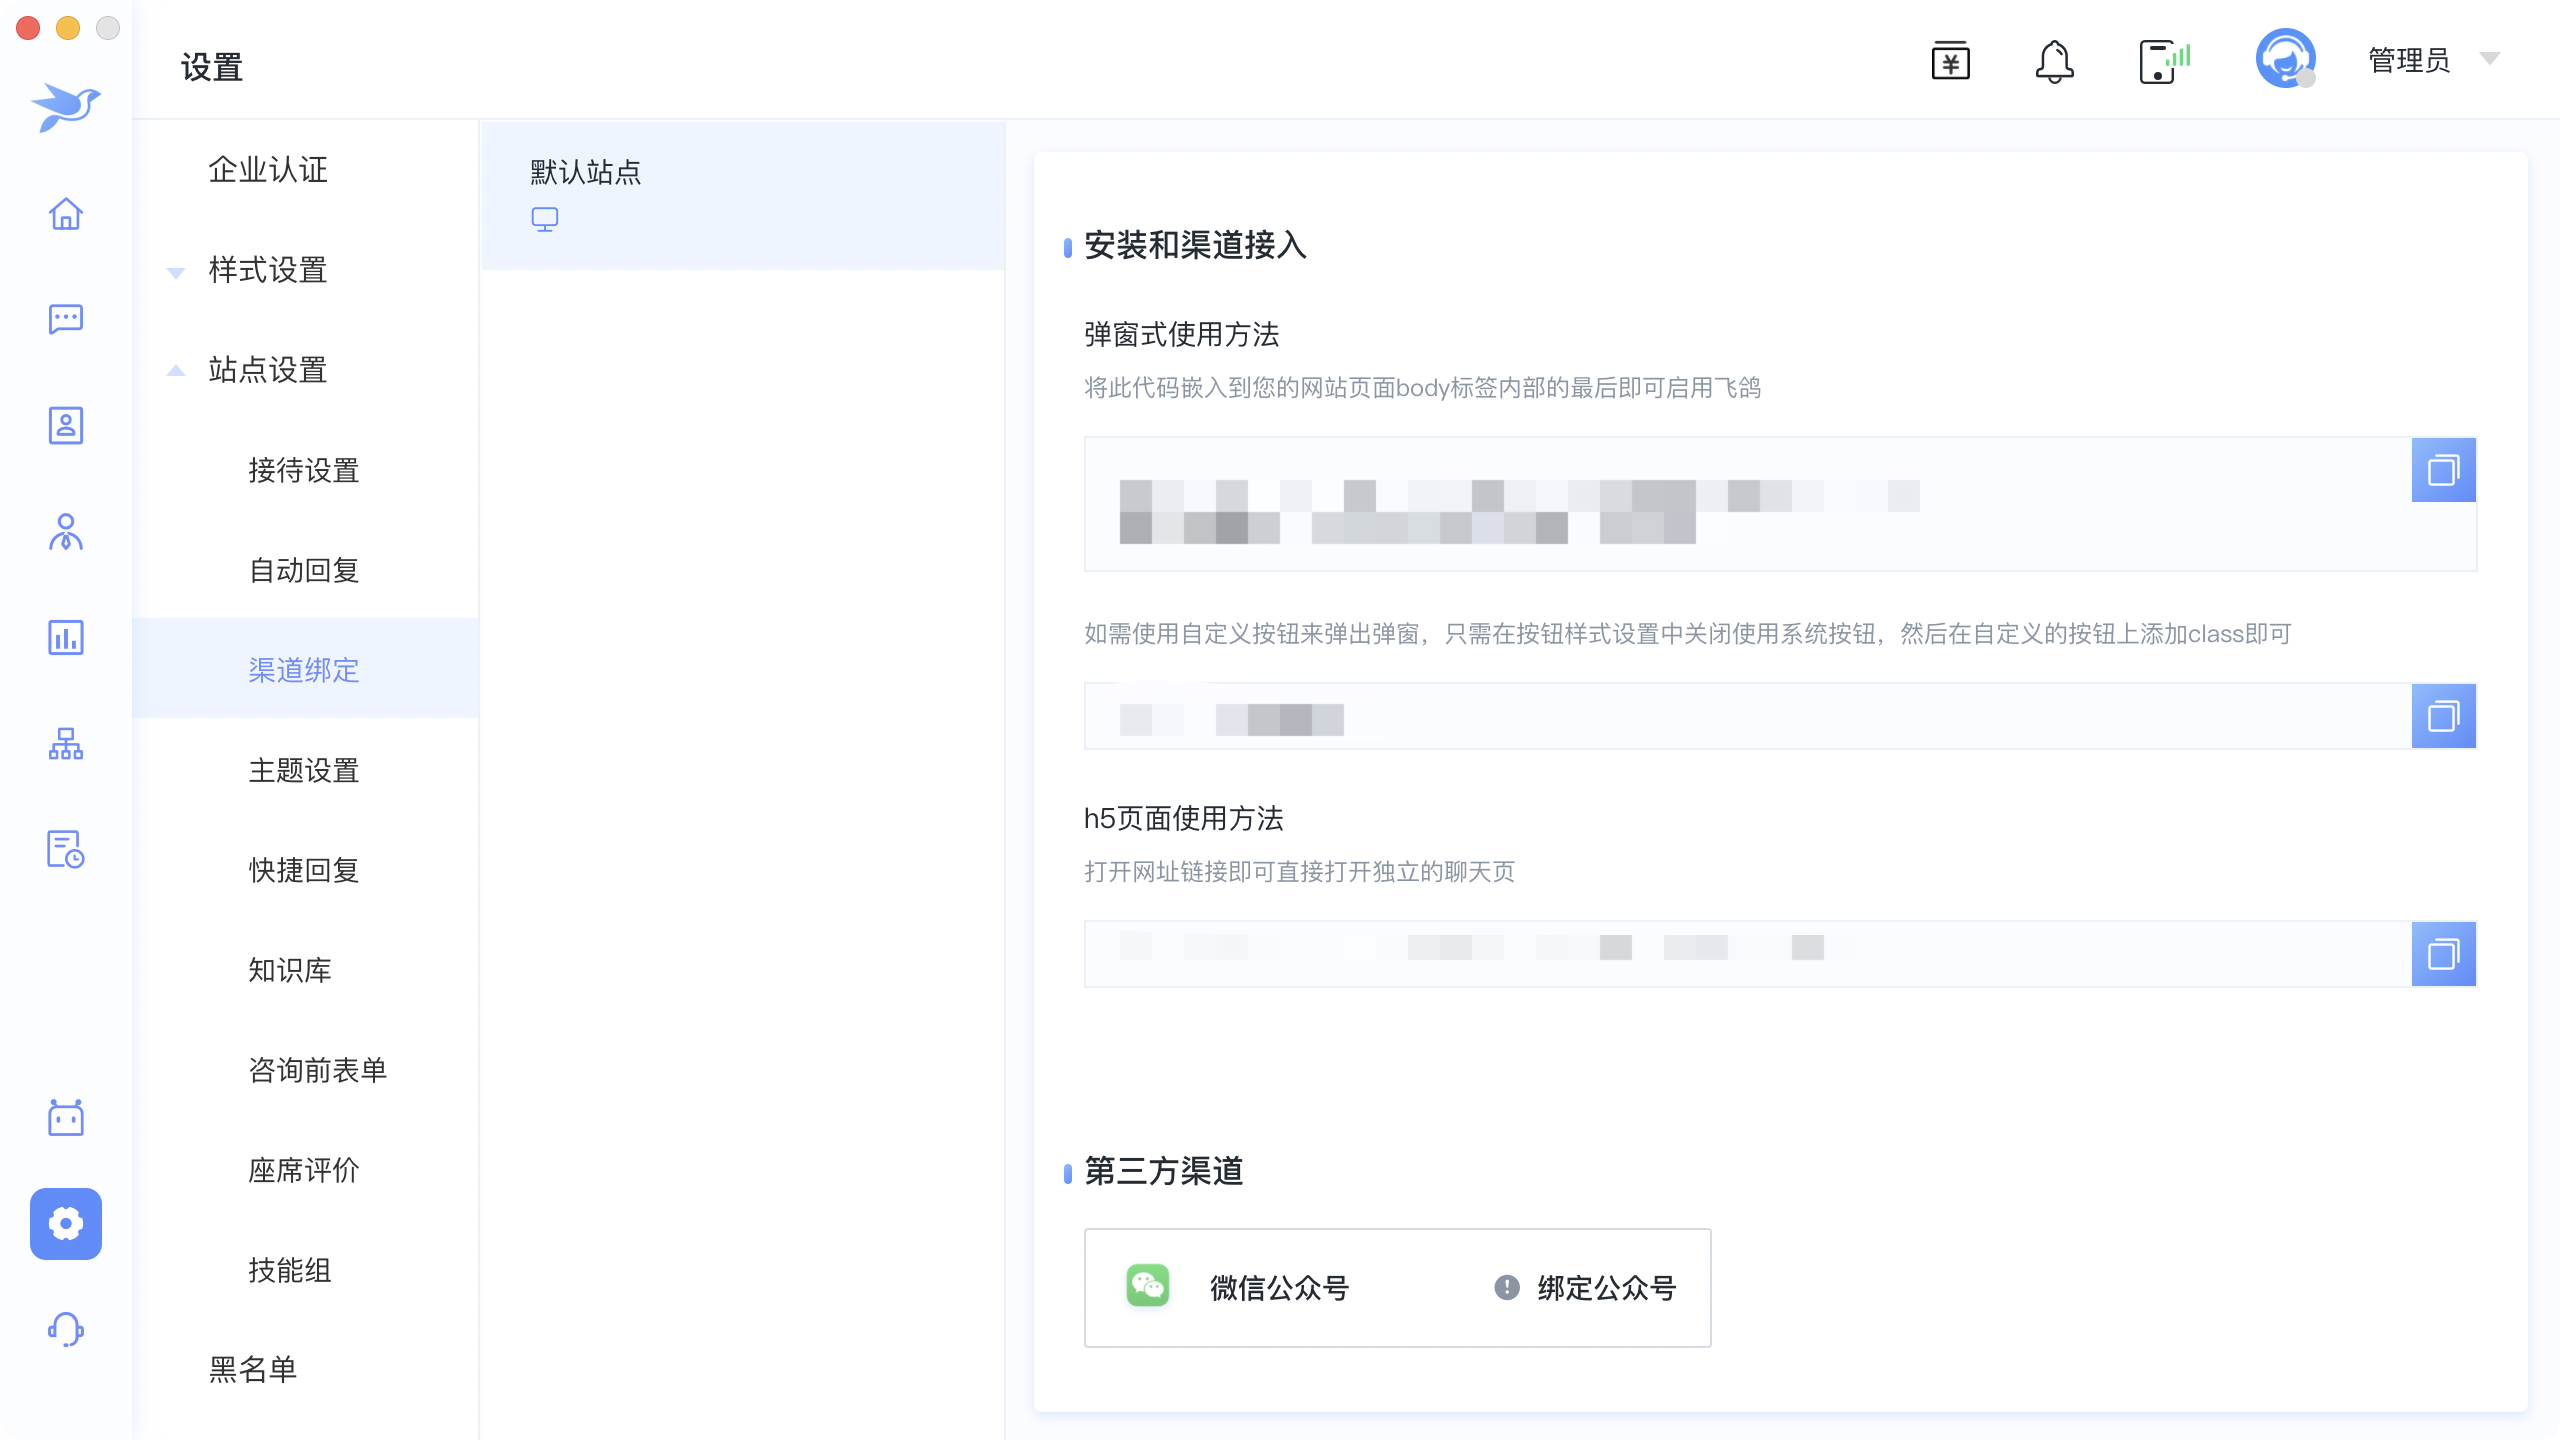
Task: Copy the custom button class code
Action: tap(2443, 716)
